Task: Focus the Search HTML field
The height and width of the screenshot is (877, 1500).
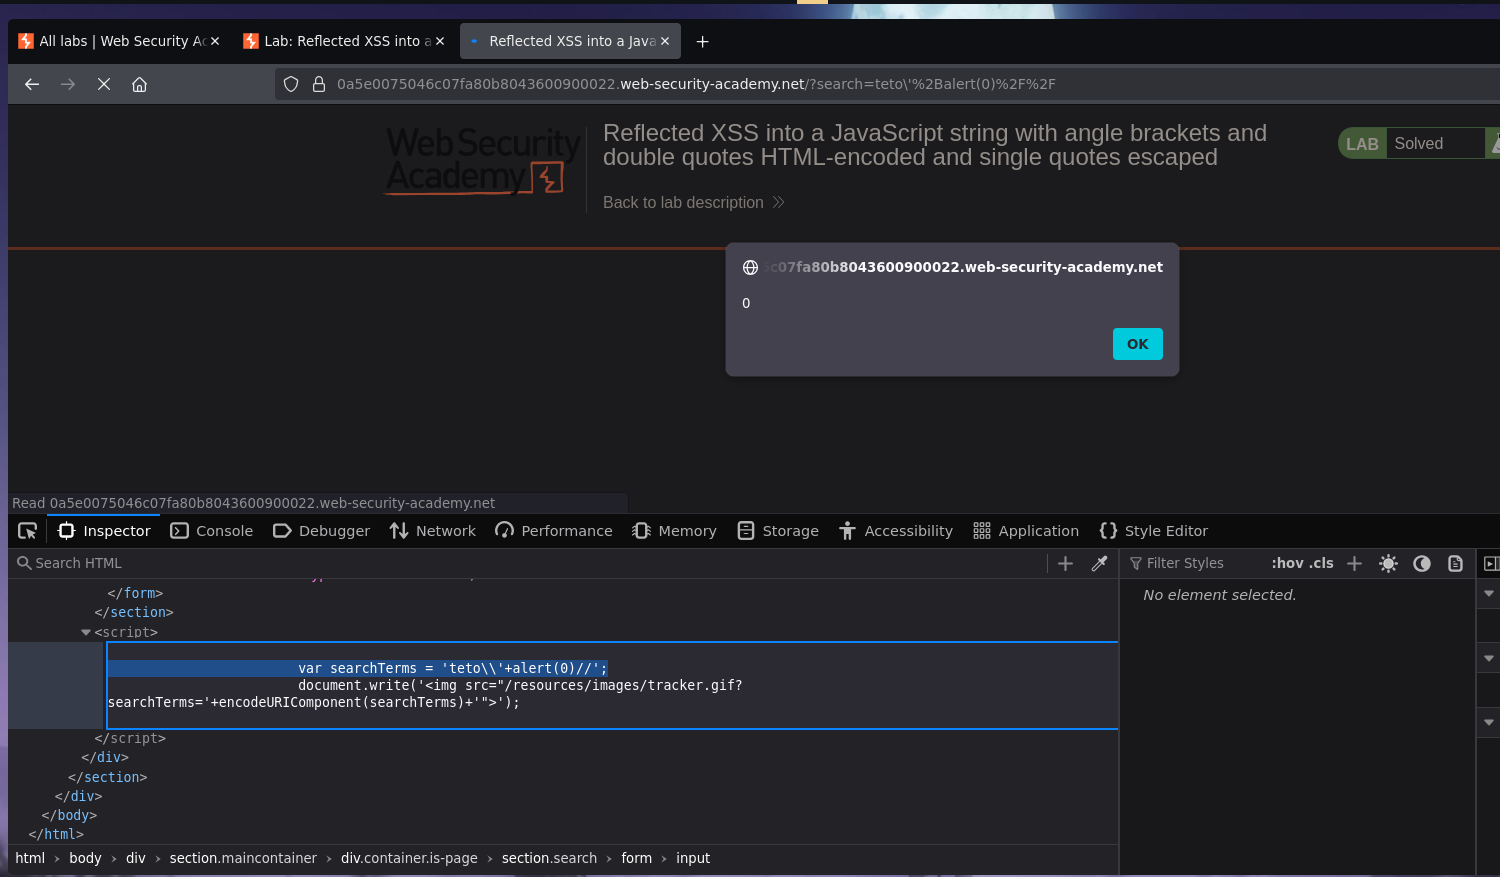Action: click(x=527, y=563)
